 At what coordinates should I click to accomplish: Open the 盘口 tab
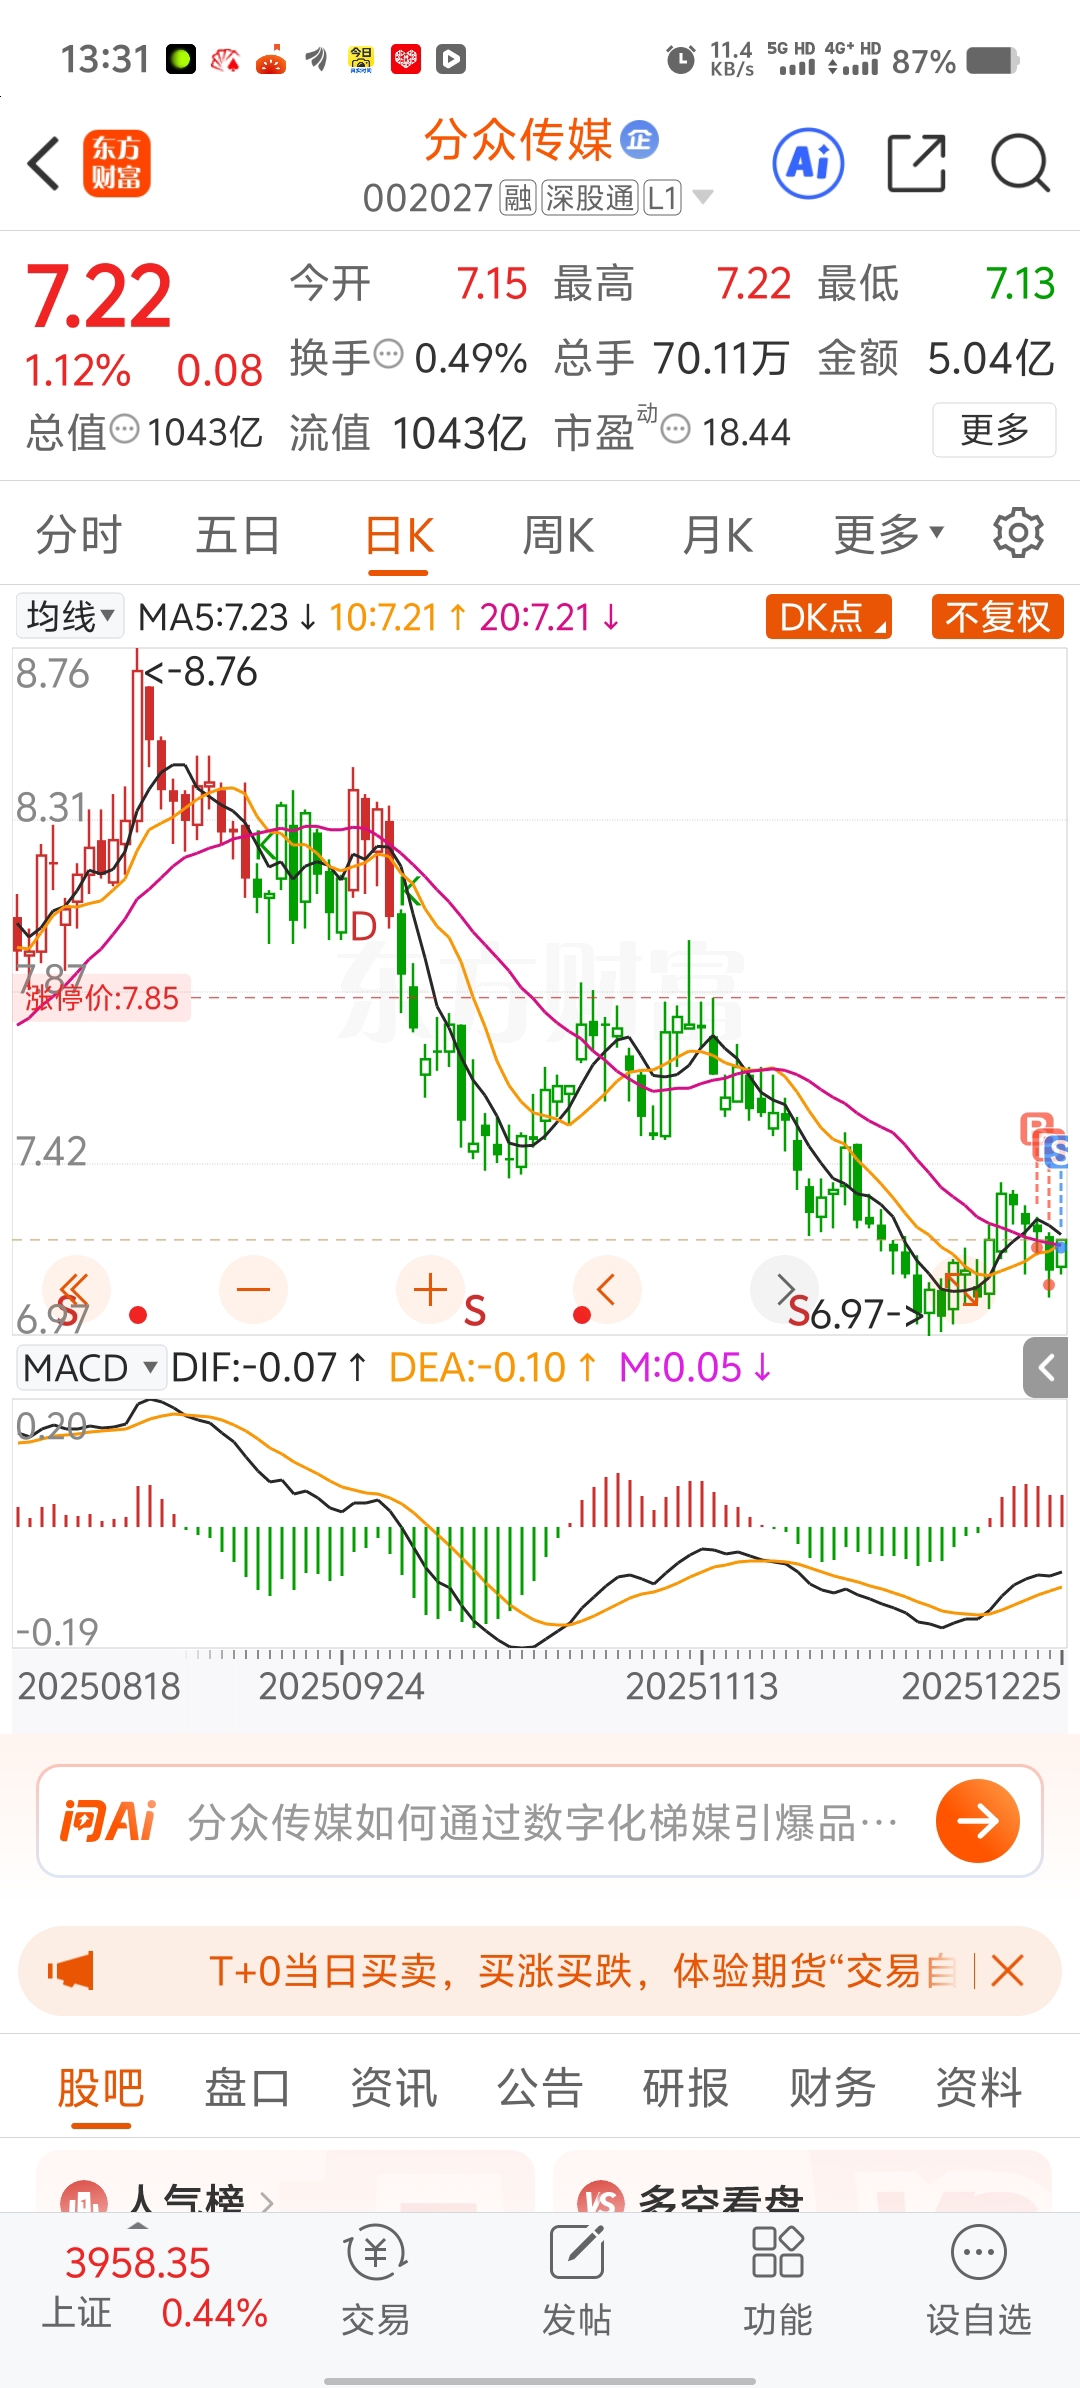pyautogui.click(x=247, y=2088)
